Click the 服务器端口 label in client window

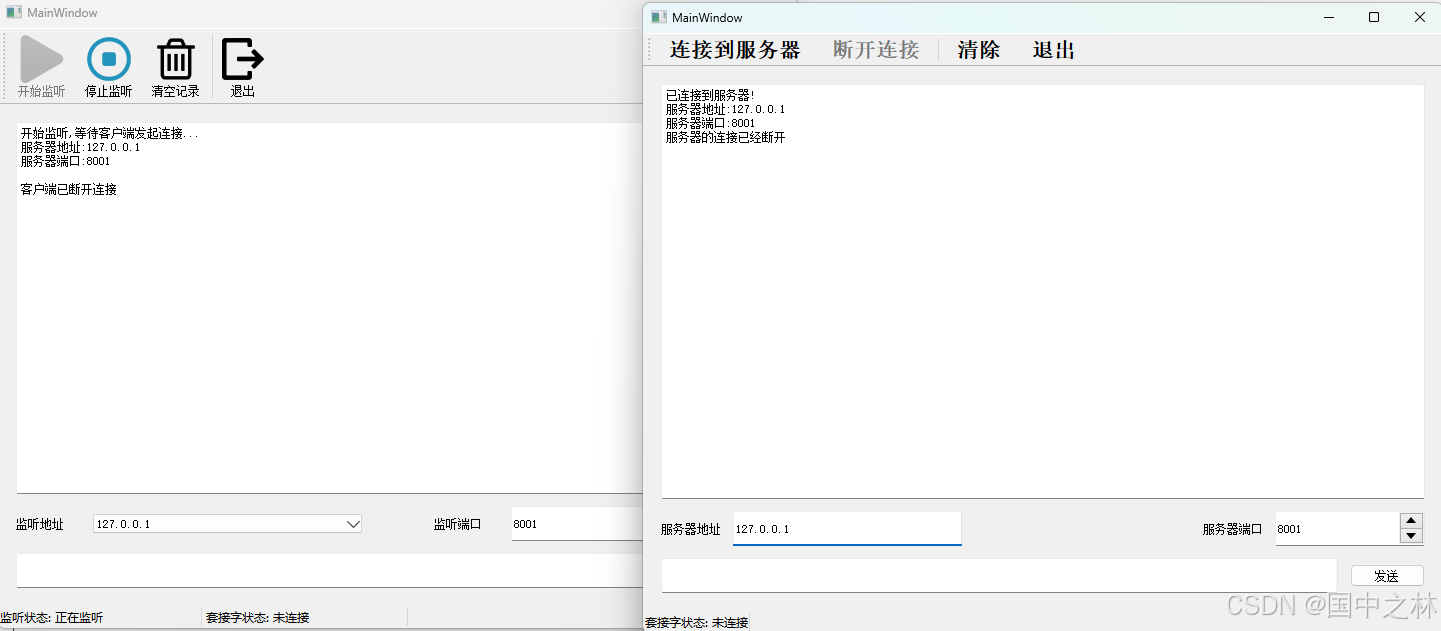coord(1233,529)
